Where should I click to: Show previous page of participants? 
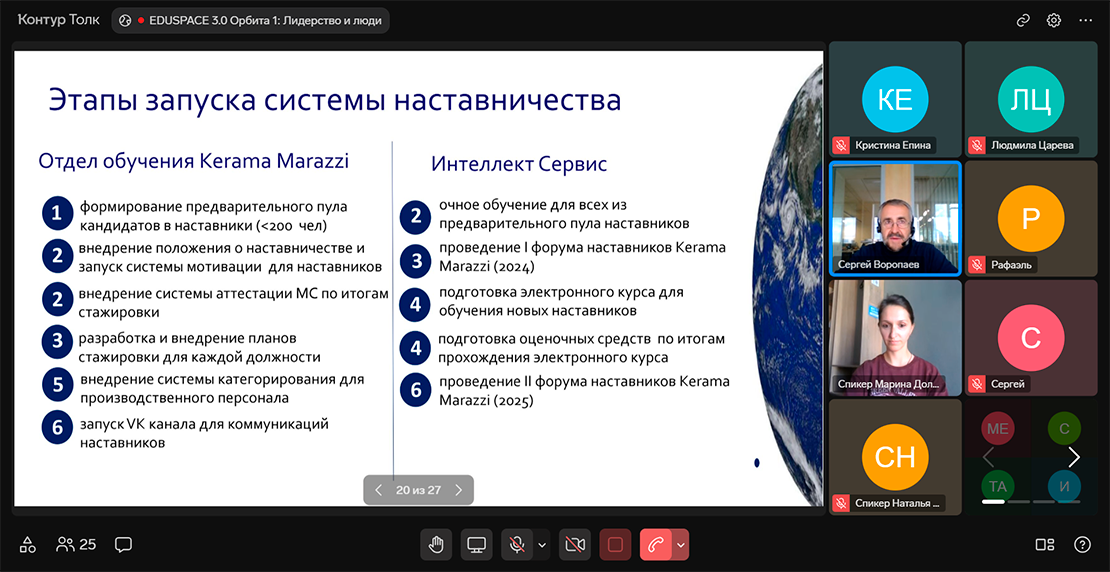pyautogui.click(x=989, y=458)
